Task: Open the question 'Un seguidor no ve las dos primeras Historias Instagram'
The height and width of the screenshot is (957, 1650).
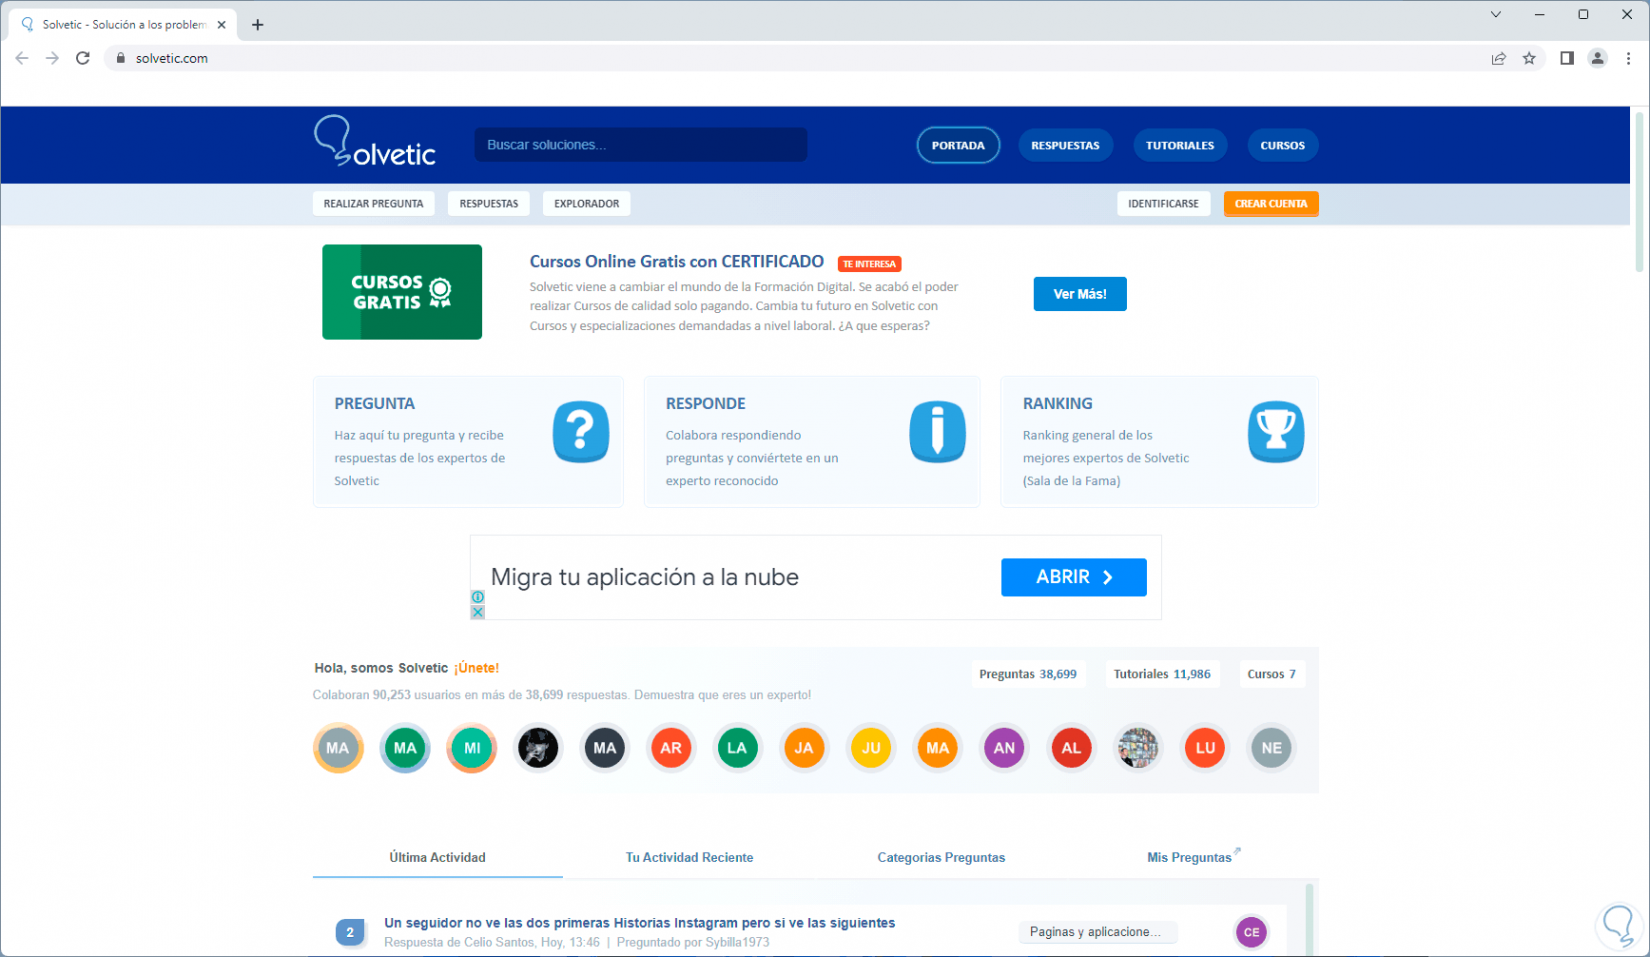Action: click(x=639, y=923)
